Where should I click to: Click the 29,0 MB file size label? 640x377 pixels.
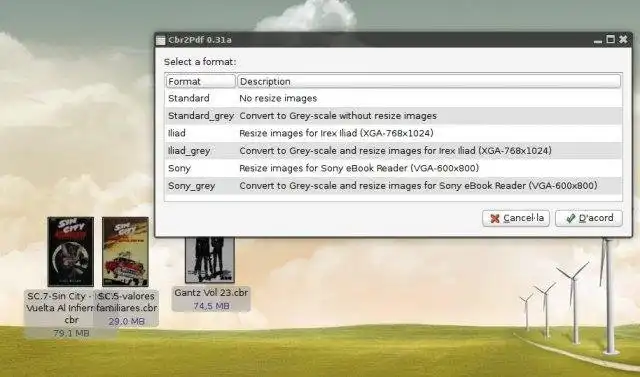click(x=126, y=322)
